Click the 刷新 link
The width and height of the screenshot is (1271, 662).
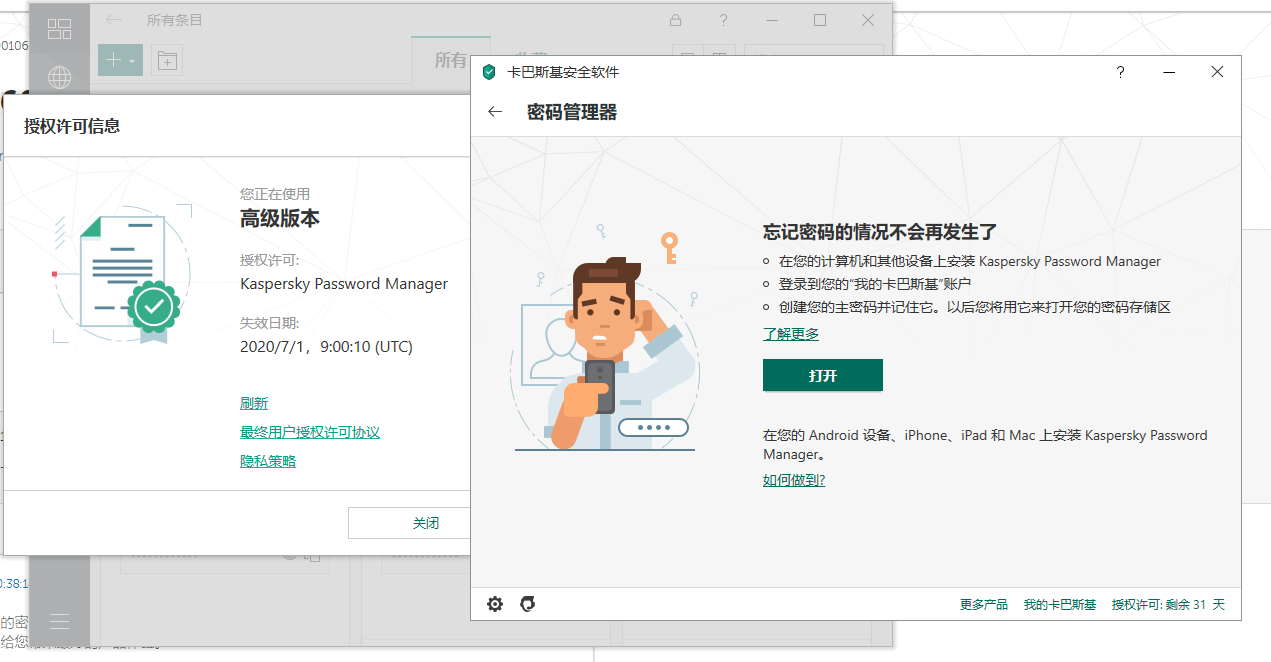pyautogui.click(x=254, y=403)
